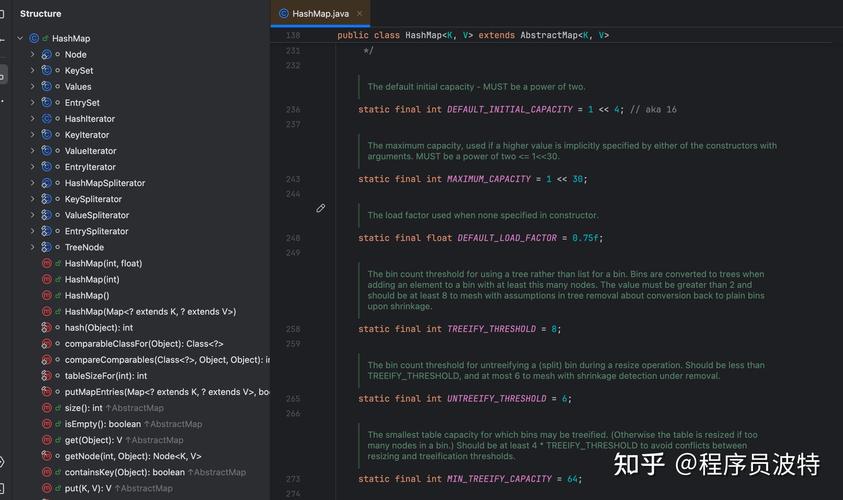The height and width of the screenshot is (500, 843).
Task: Switch to the HashMap.java tab
Action: tap(320, 13)
